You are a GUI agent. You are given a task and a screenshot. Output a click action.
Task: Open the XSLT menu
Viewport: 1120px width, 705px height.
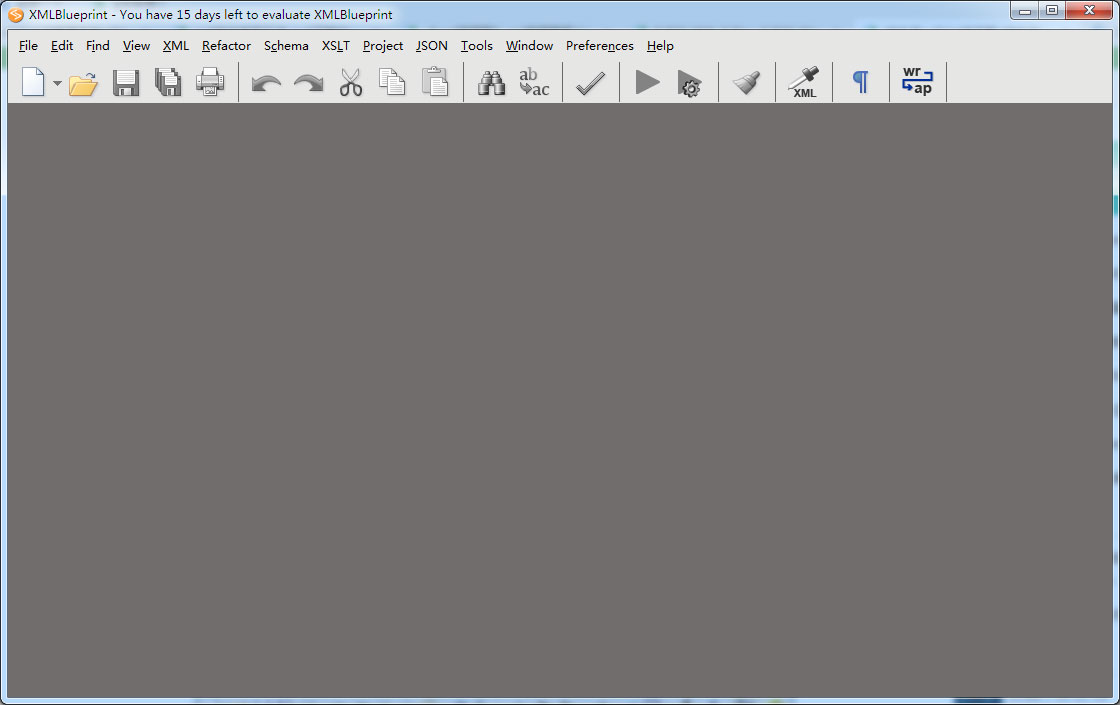[336, 46]
